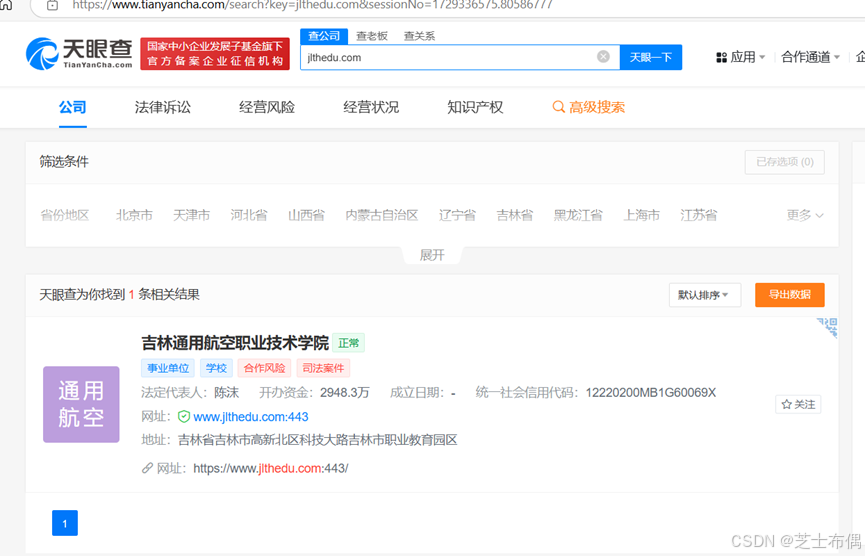The height and width of the screenshot is (556, 865).
Task: Expand 更多 regions list
Action: [x=805, y=215]
